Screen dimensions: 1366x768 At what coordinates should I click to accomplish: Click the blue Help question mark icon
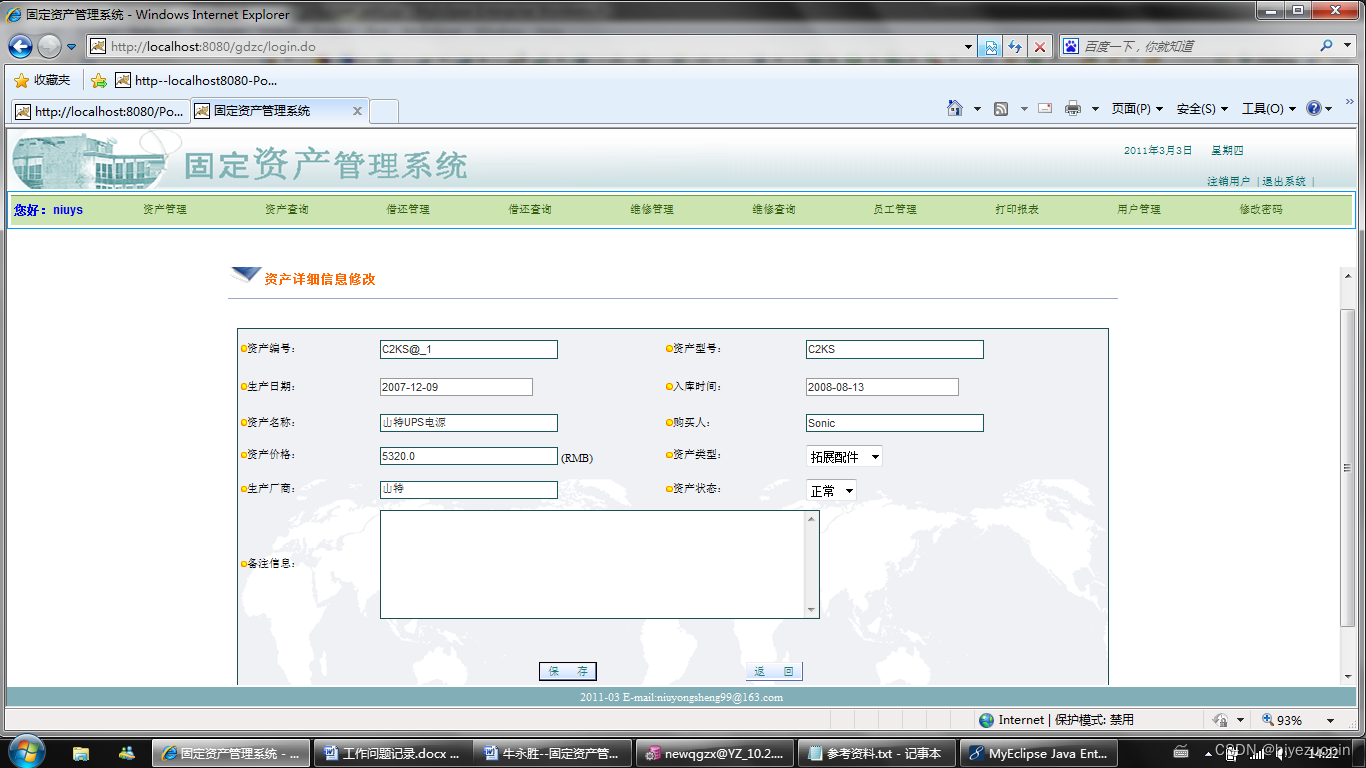click(1314, 108)
